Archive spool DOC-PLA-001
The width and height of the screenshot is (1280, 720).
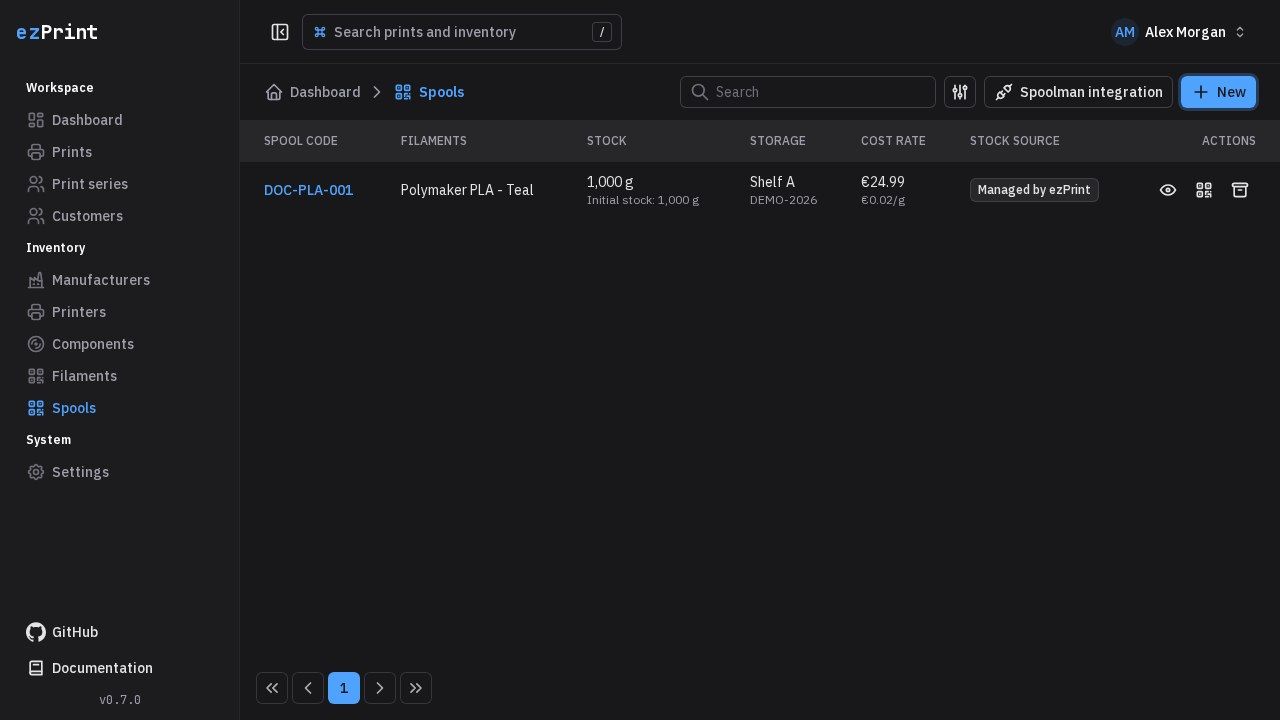tap(1240, 190)
